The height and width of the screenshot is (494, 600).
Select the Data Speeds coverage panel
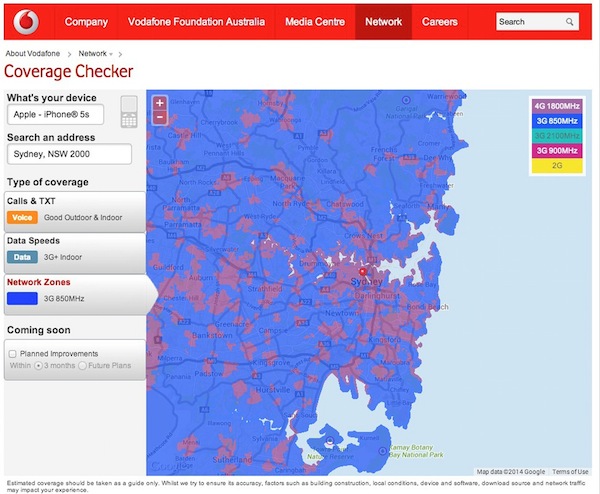coord(75,253)
